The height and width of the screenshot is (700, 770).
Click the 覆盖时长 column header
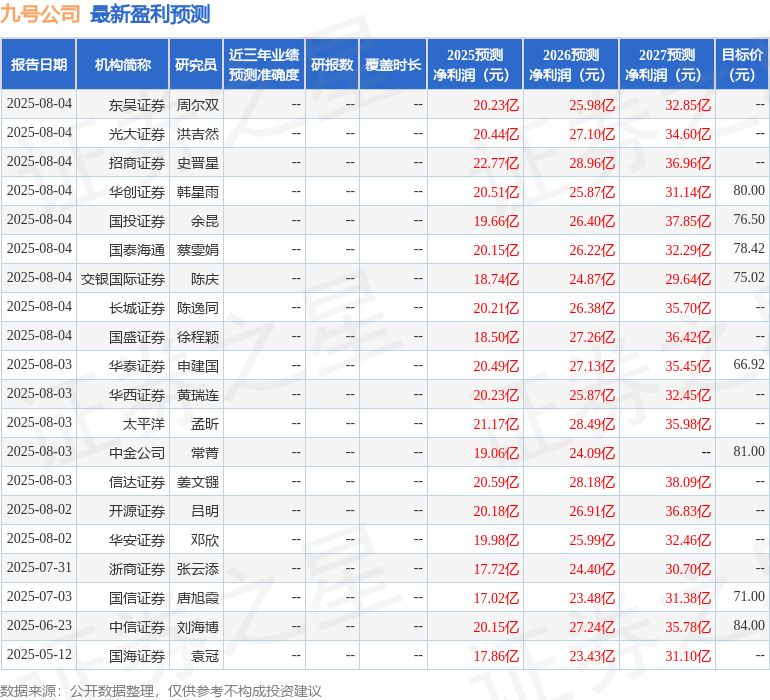pos(393,65)
